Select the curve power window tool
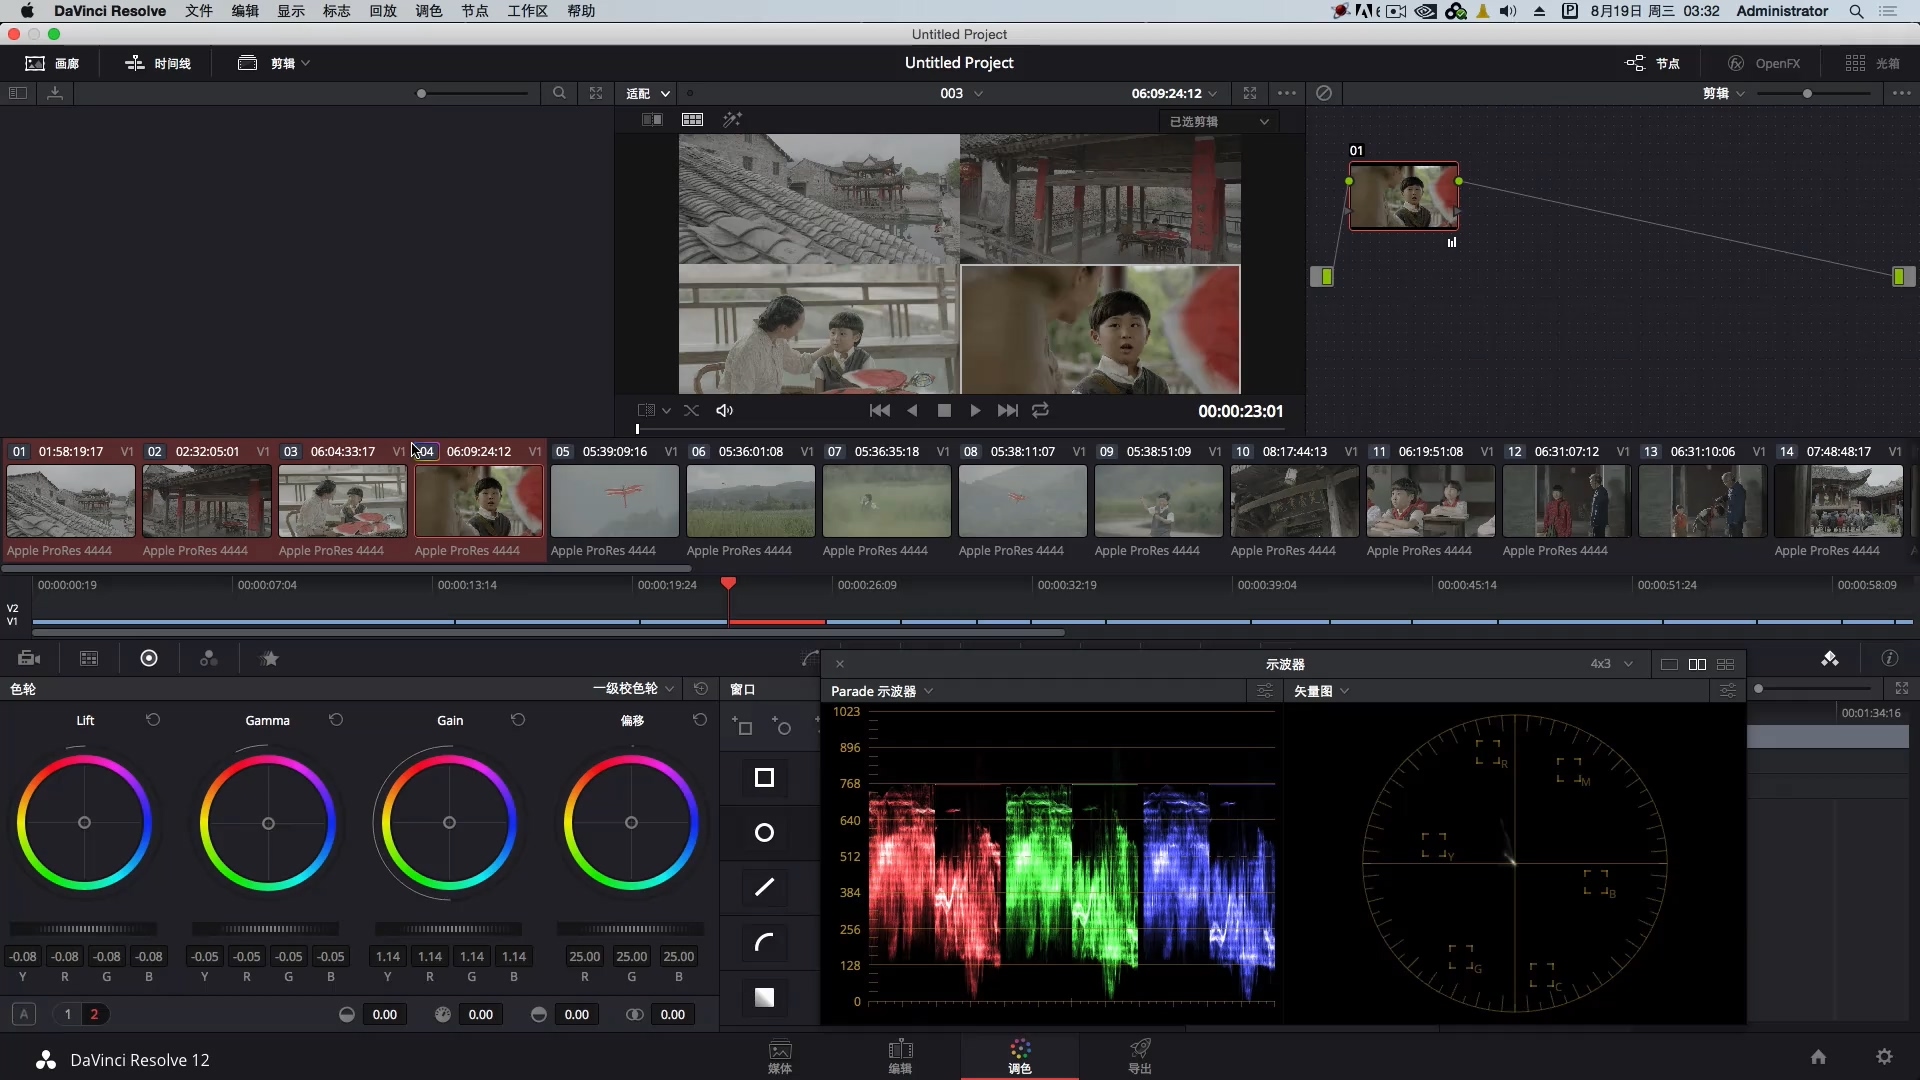 tap(764, 942)
